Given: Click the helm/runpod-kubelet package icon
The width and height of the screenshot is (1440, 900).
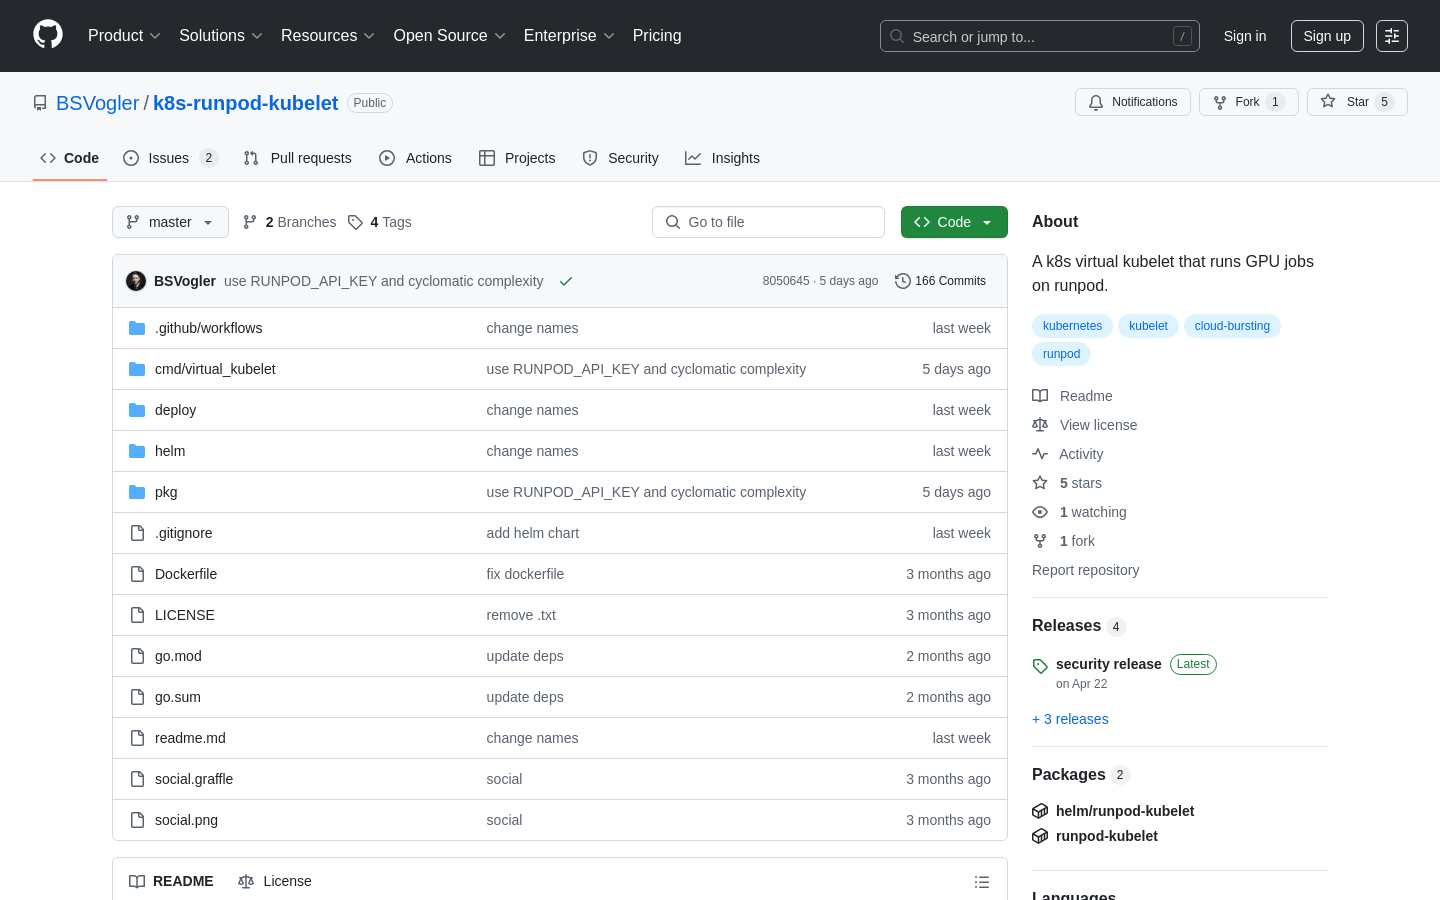Looking at the screenshot, I should (1040, 811).
